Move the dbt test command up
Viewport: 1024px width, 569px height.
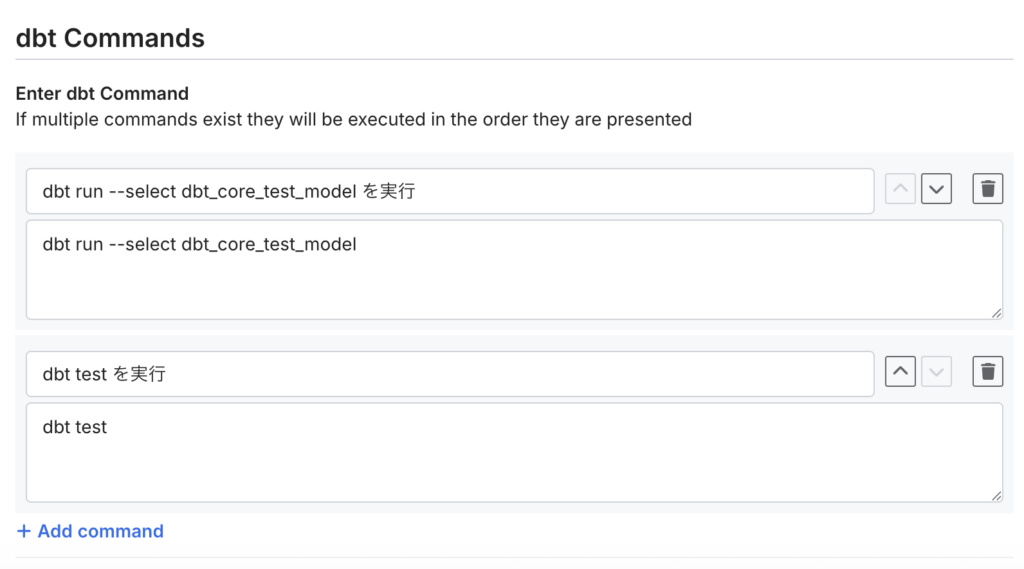click(900, 372)
